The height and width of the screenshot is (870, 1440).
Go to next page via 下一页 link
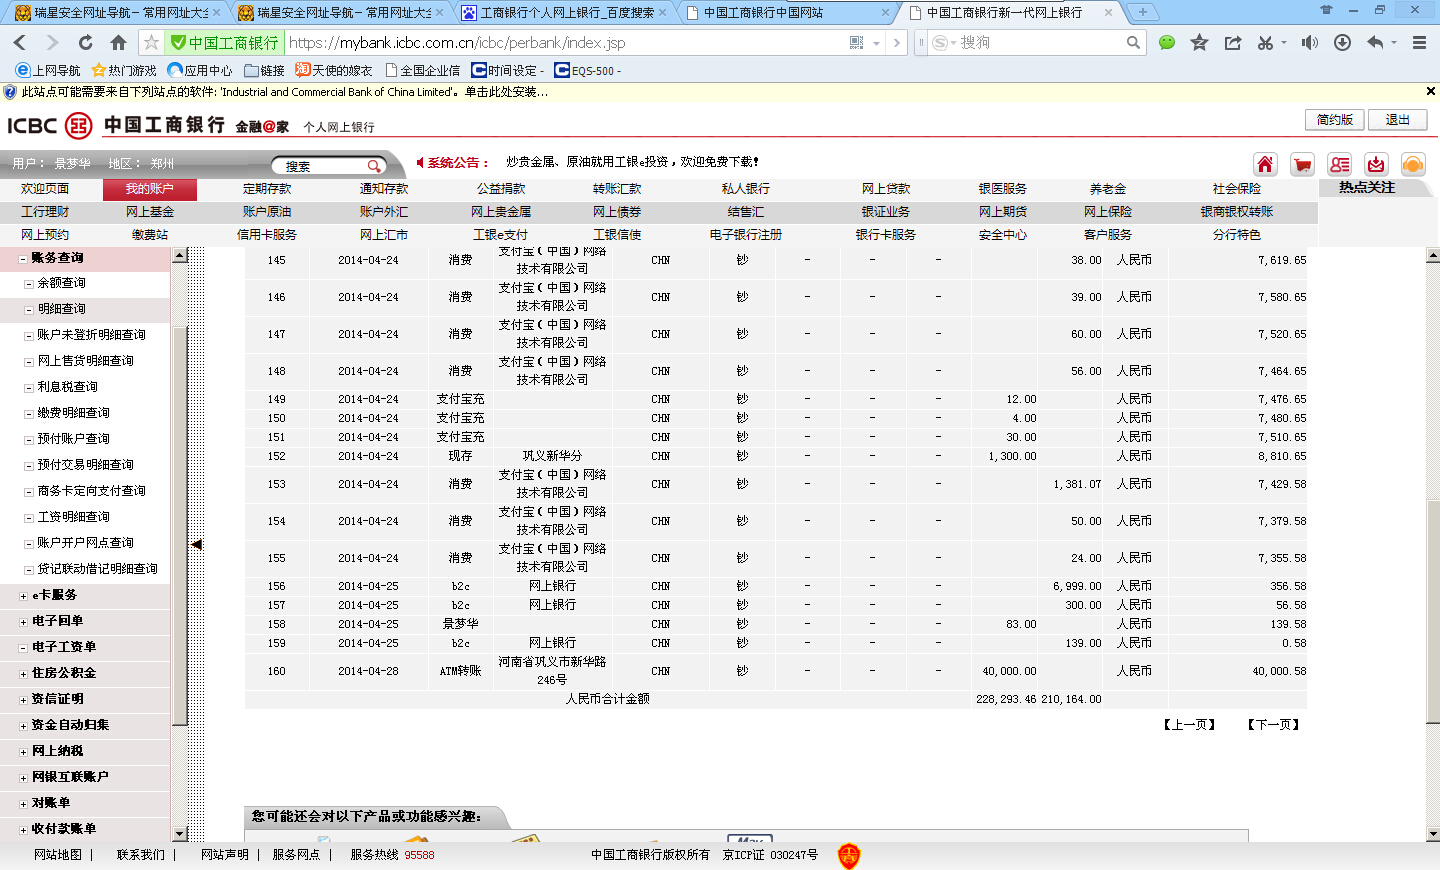[1273, 725]
